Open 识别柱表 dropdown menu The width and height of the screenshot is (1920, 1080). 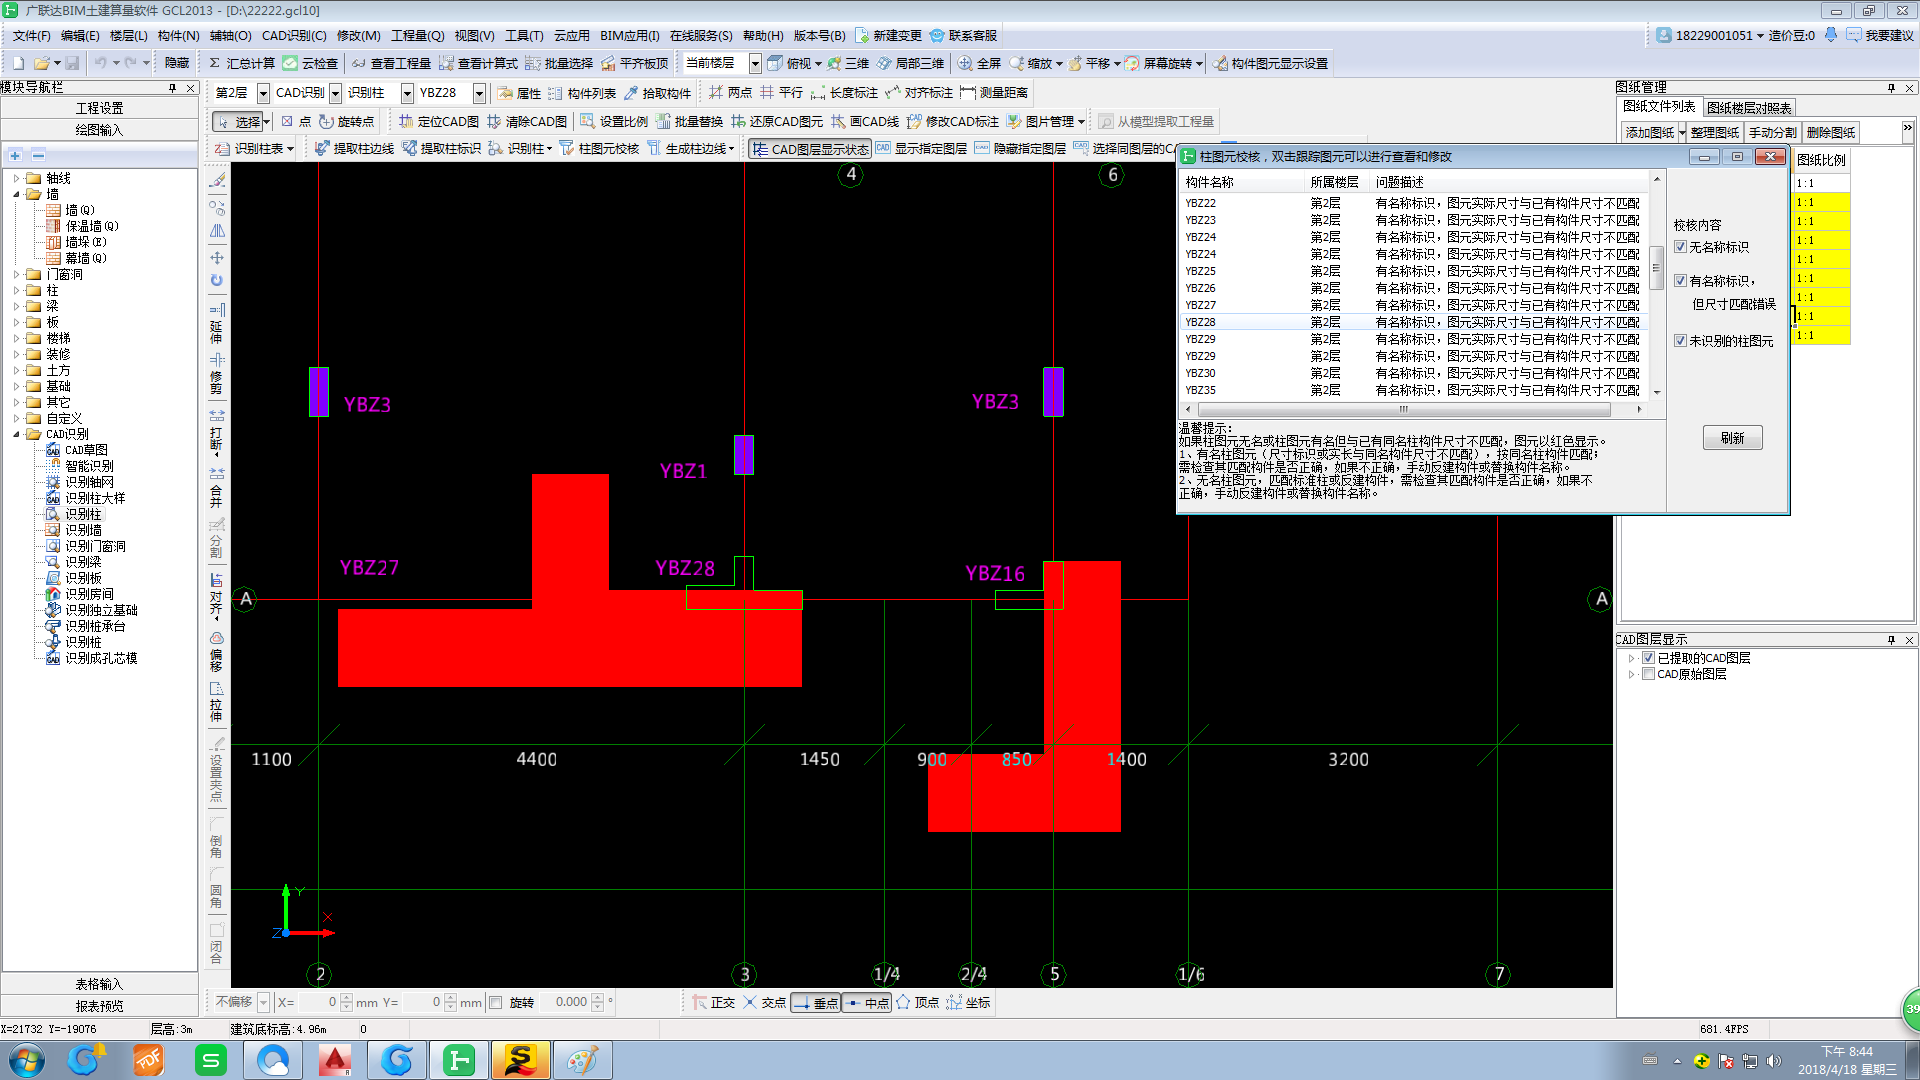256,148
